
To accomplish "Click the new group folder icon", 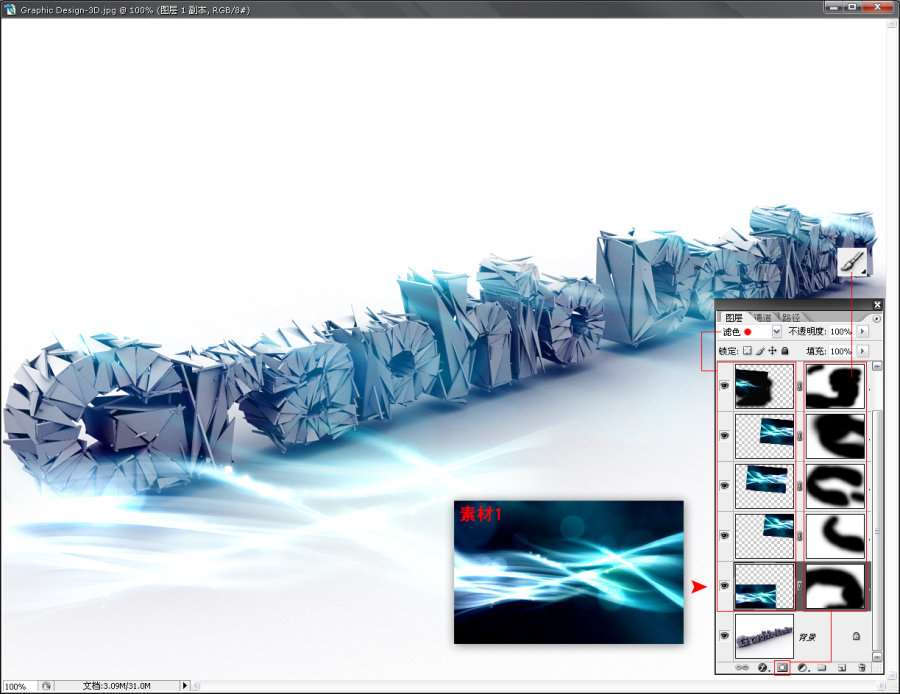I will [x=821, y=667].
